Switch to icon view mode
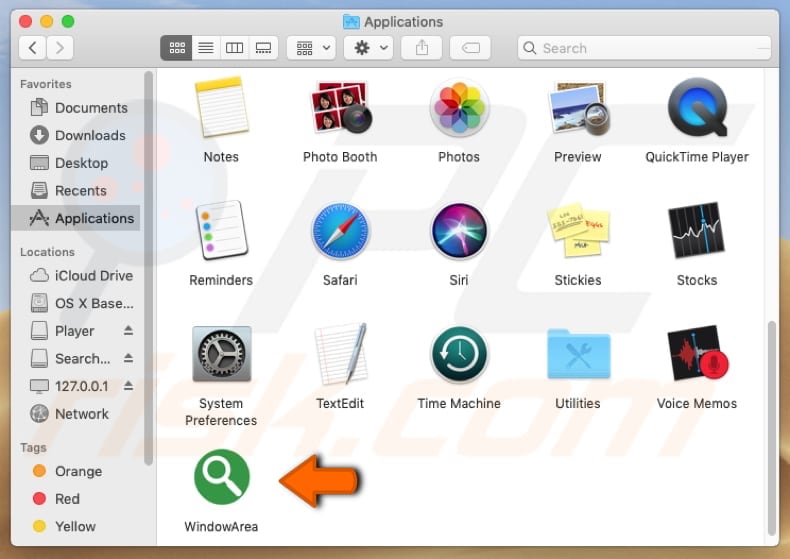The image size is (790, 559). pyautogui.click(x=177, y=48)
